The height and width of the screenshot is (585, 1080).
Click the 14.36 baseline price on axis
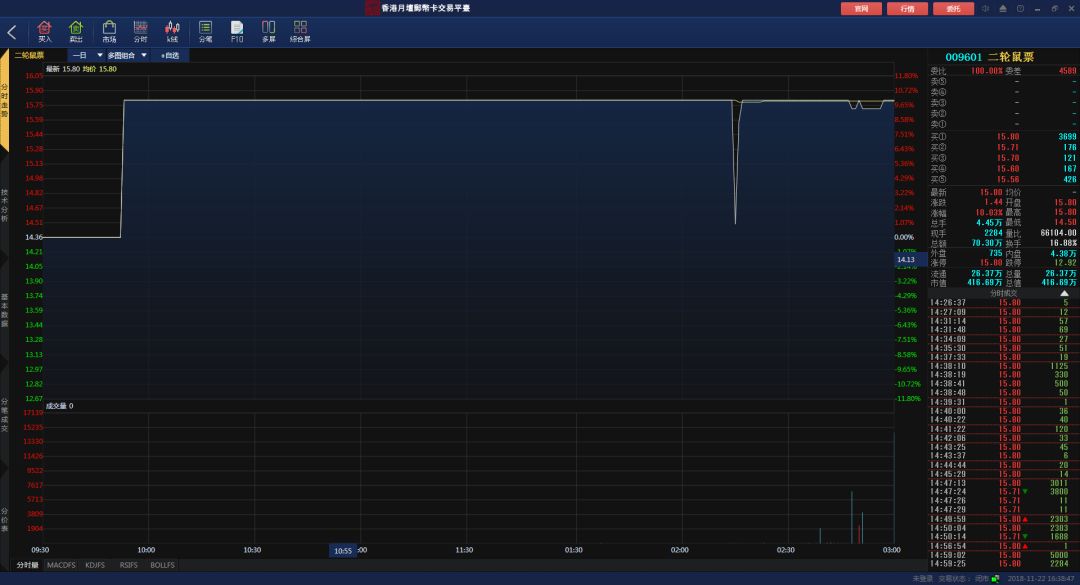click(34, 237)
